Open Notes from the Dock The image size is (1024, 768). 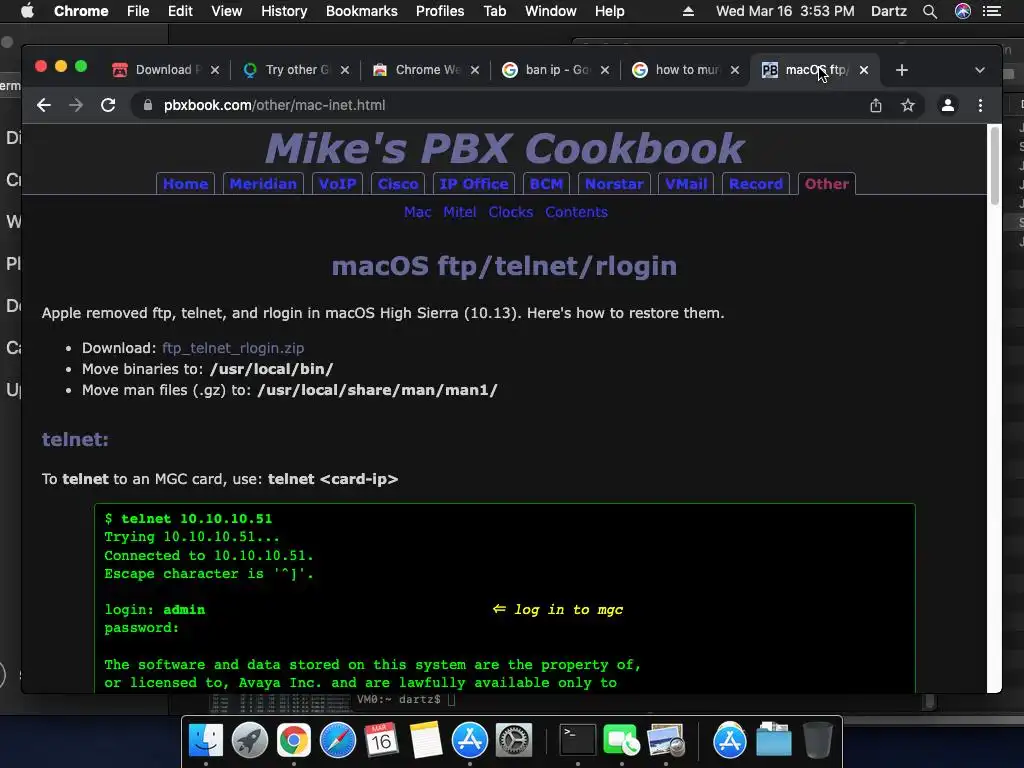pyautogui.click(x=426, y=741)
